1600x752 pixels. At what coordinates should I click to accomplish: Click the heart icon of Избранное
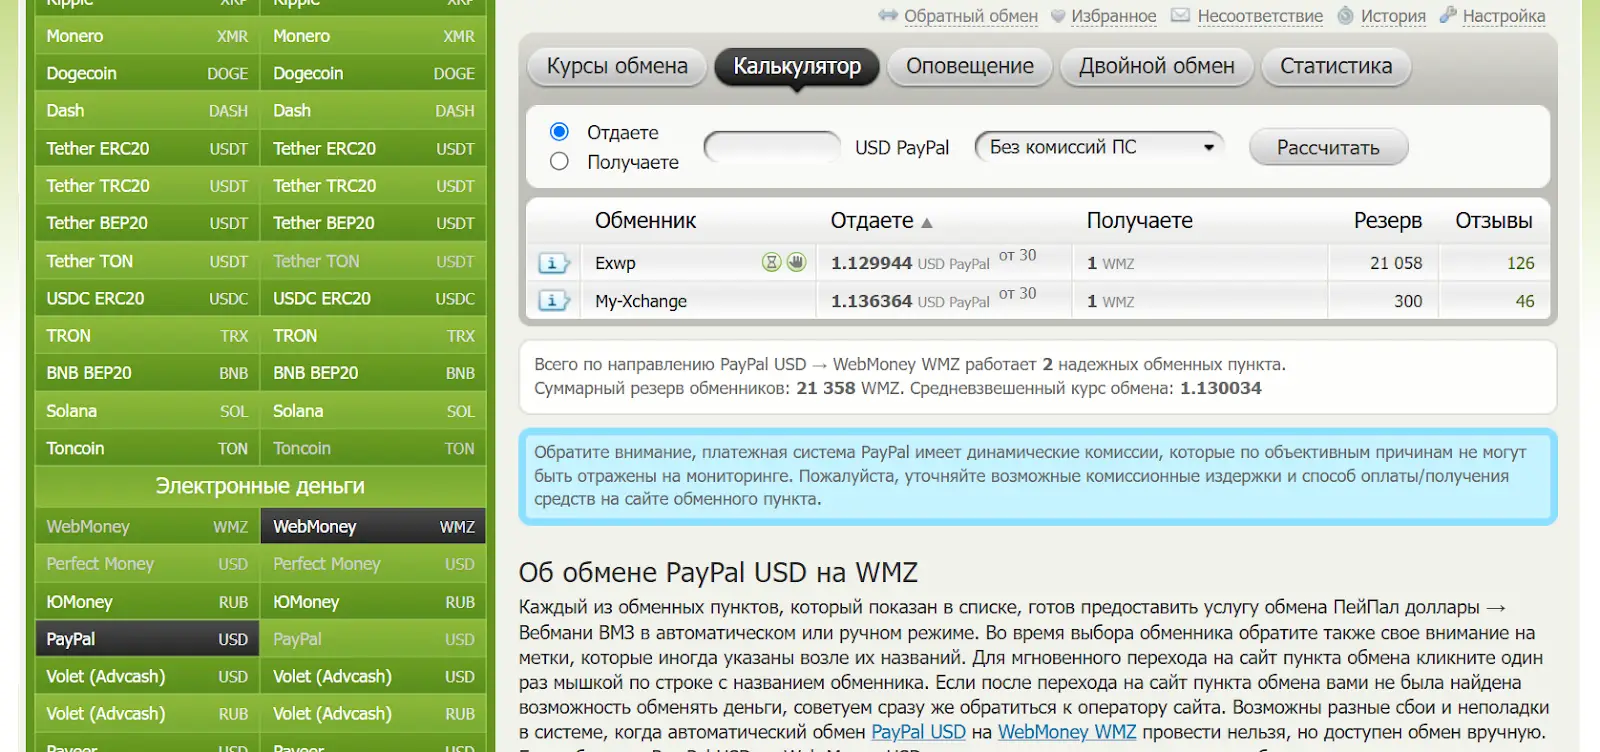coord(1059,16)
